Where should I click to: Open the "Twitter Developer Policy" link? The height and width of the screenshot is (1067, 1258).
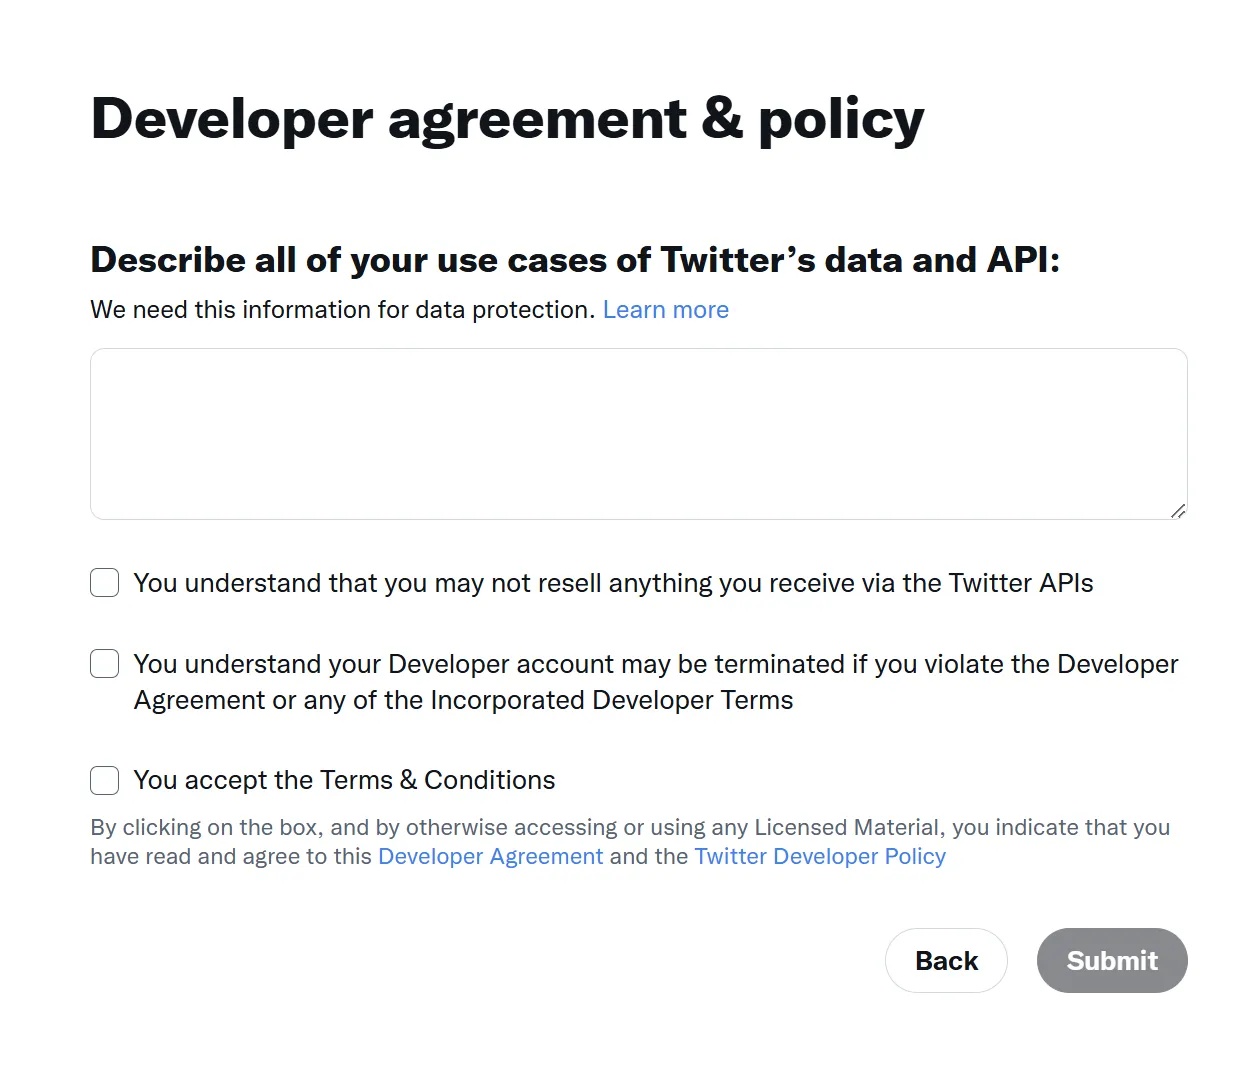[819, 856]
